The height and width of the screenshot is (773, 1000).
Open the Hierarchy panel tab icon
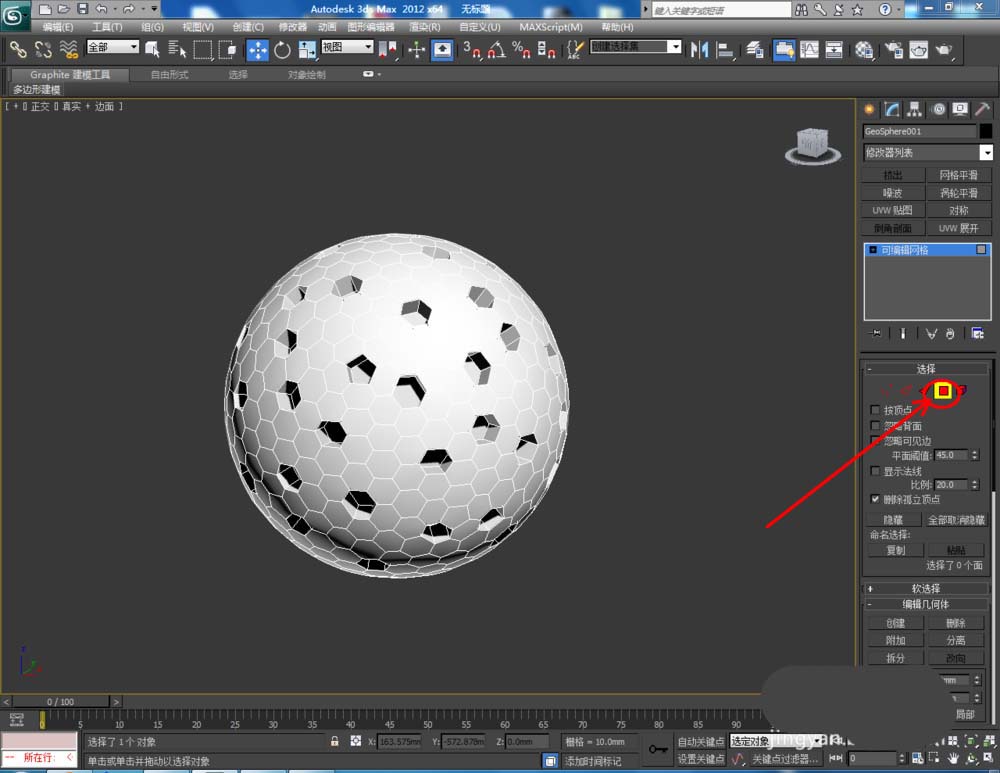coord(915,109)
